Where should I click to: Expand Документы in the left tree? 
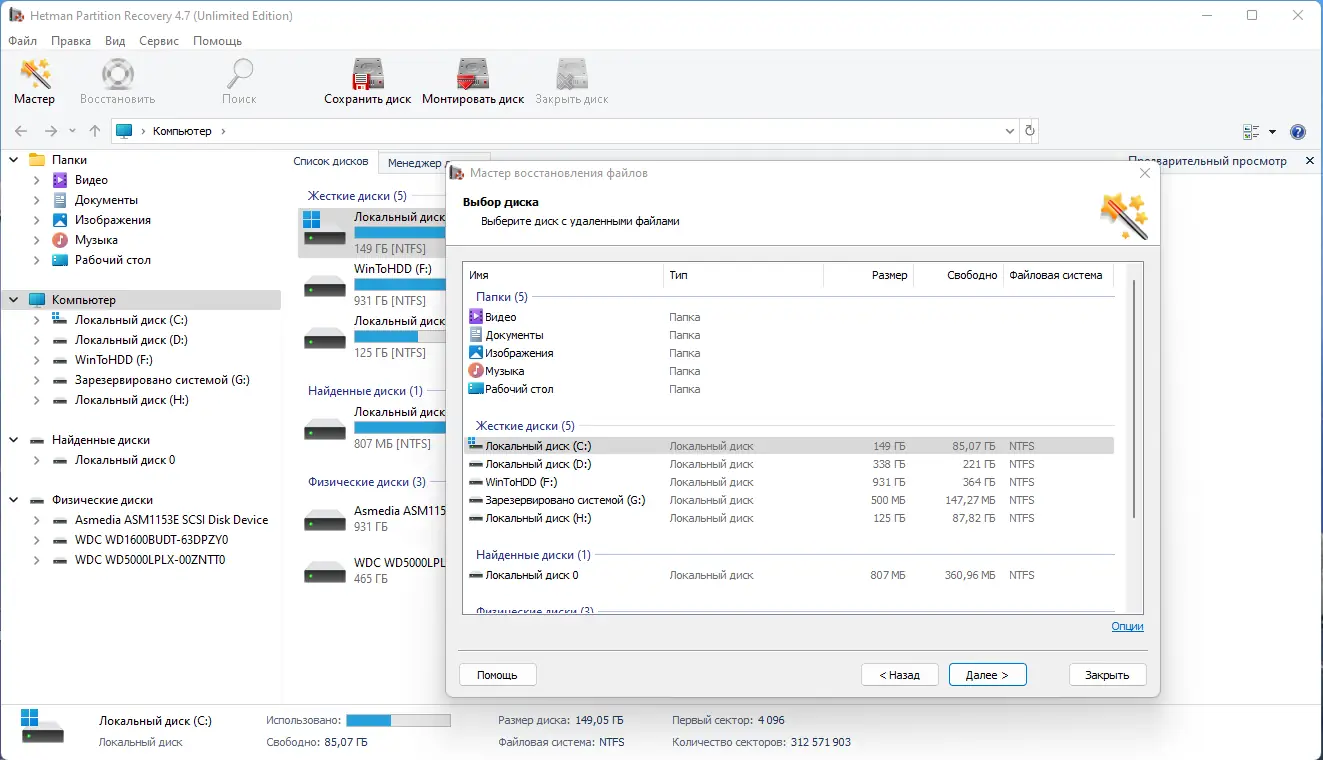point(37,200)
